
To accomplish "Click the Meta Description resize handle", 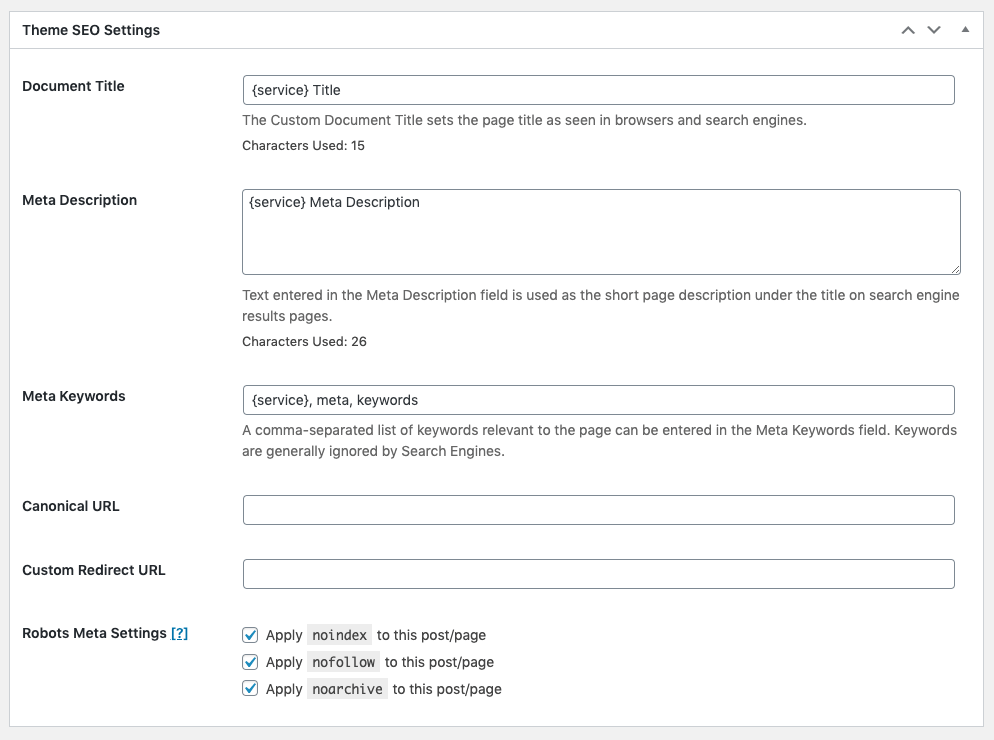I will pyautogui.click(x=955, y=269).
